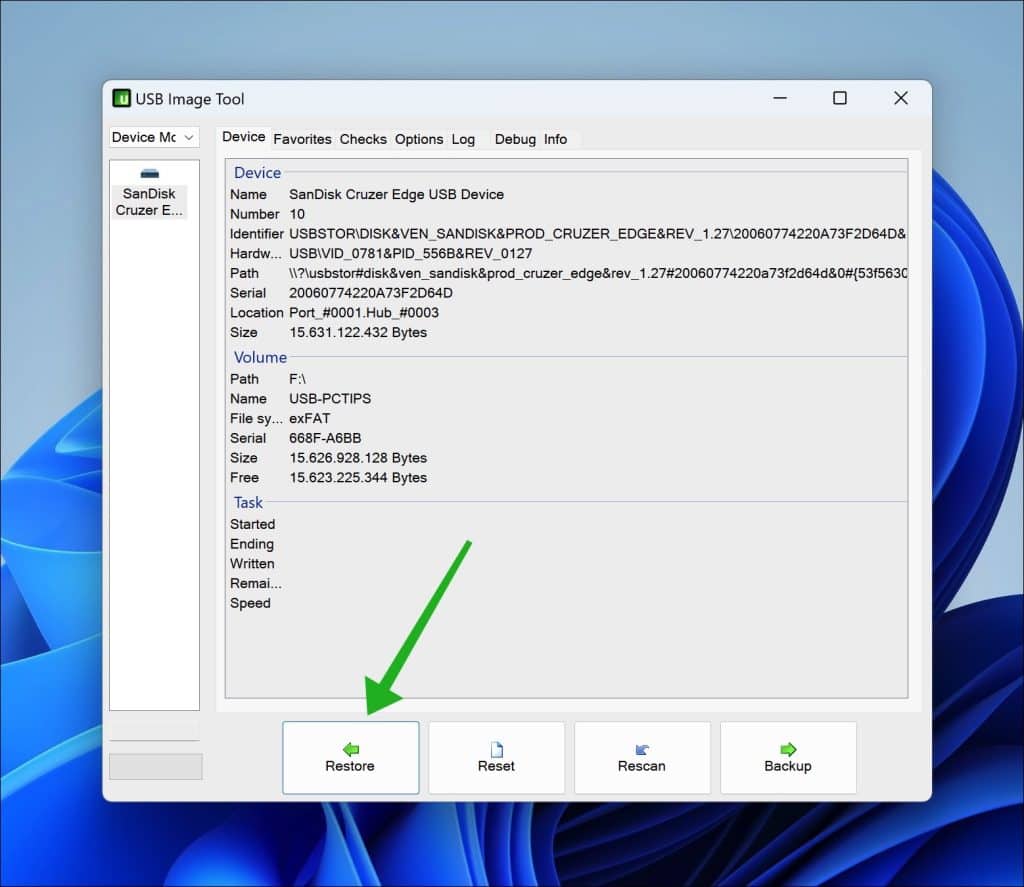1024x887 pixels.
Task: Open the Device Mode dropdown
Action: (x=153, y=137)
